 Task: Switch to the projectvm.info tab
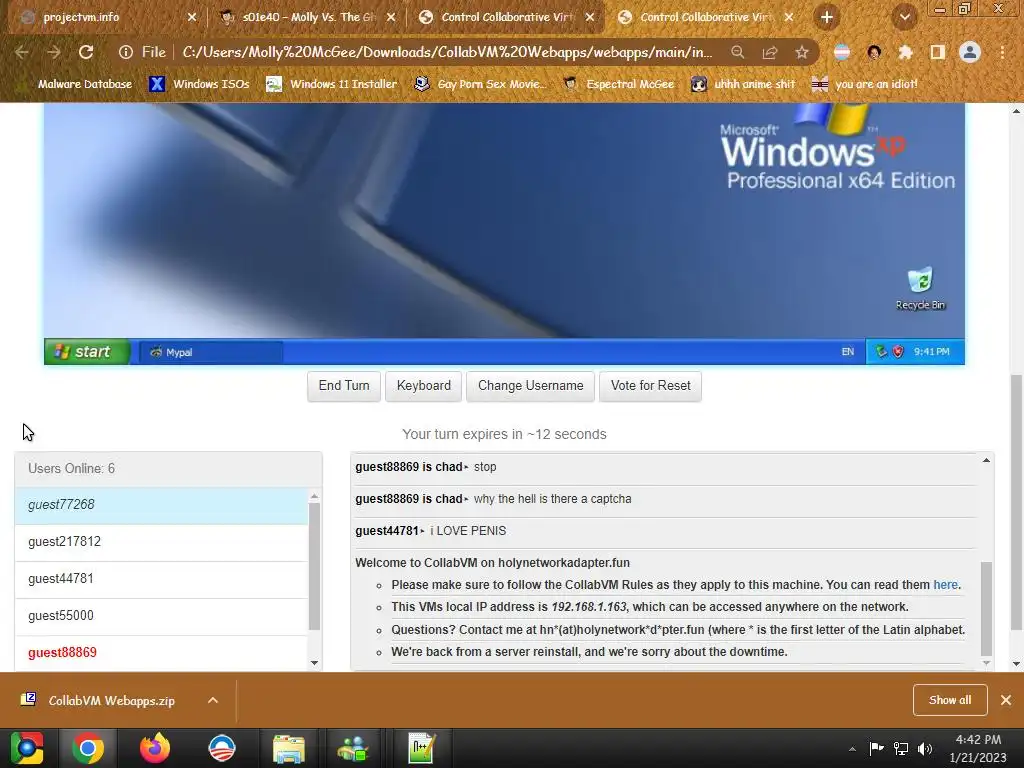[x=104, y=17]
